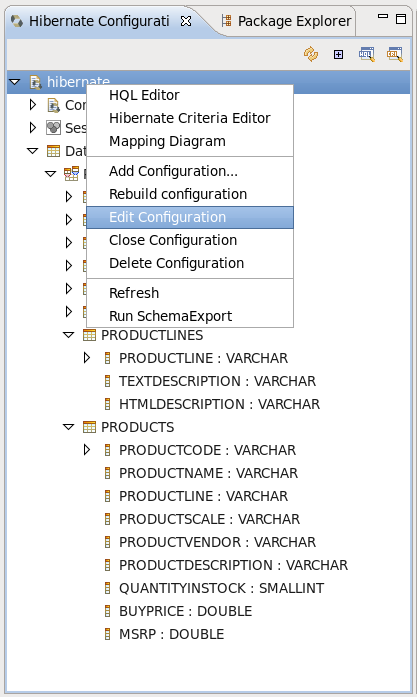Click the expand-all plus toolbar icon

pyautogui.click(x=338, y=54)
